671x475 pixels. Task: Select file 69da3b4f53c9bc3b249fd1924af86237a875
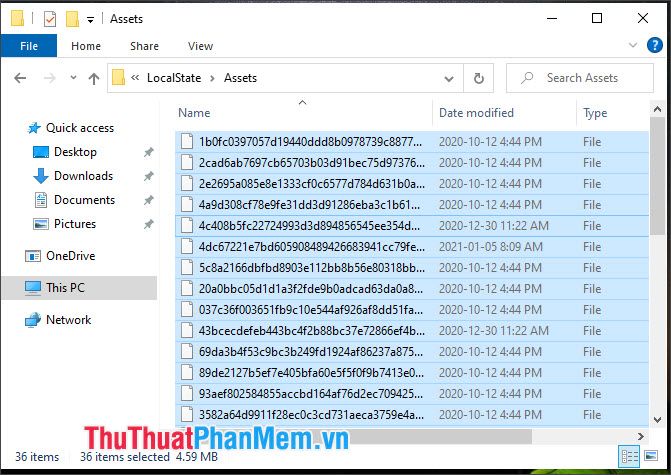tap(412, 351)
